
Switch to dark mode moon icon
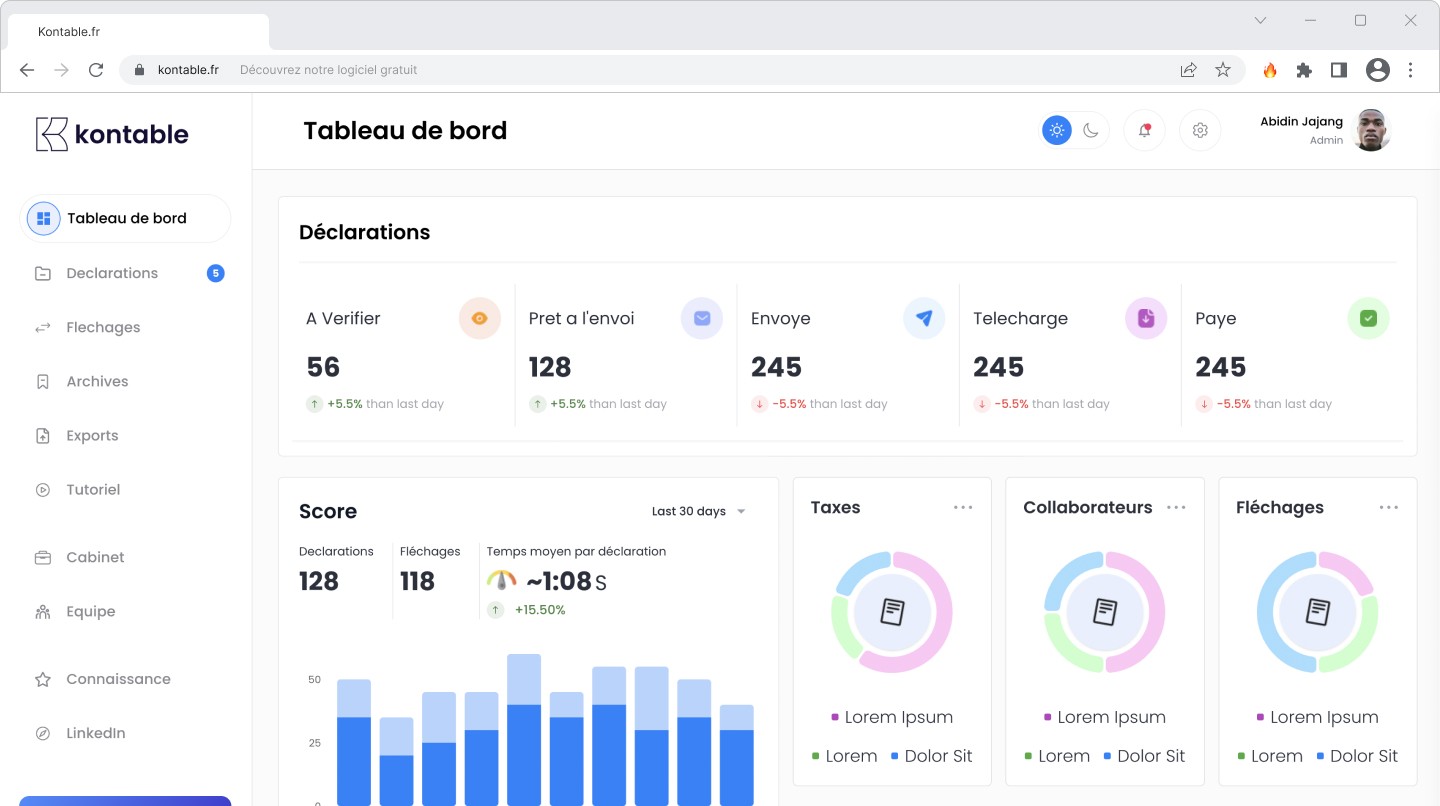1091,130
